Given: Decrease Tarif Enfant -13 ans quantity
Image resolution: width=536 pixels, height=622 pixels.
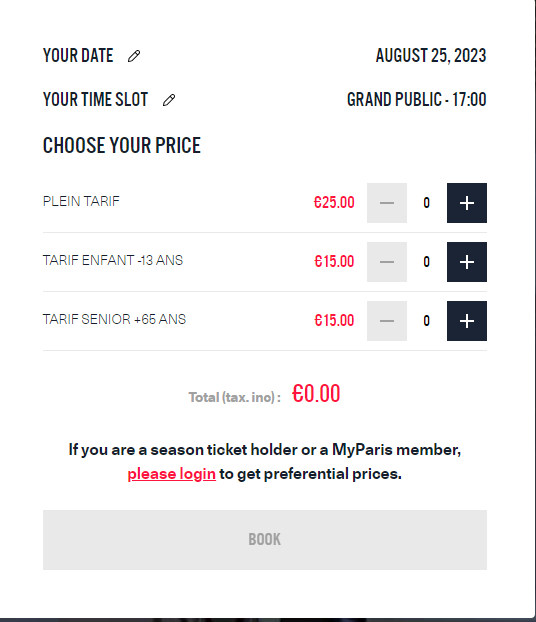Looking at the screenshot, I should coord(386,262).
